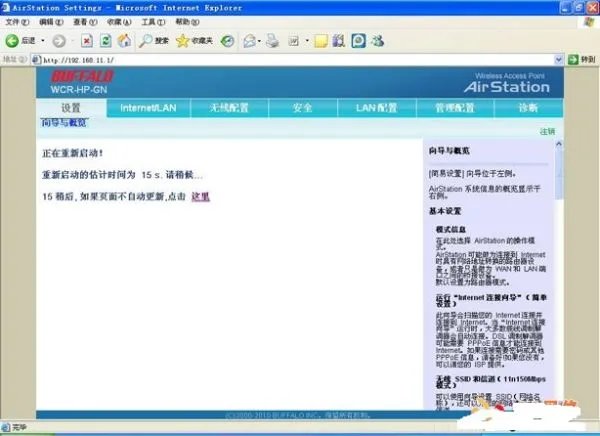
Task: Click the Research book toolbar icon
Action: [x=339, y=41]
